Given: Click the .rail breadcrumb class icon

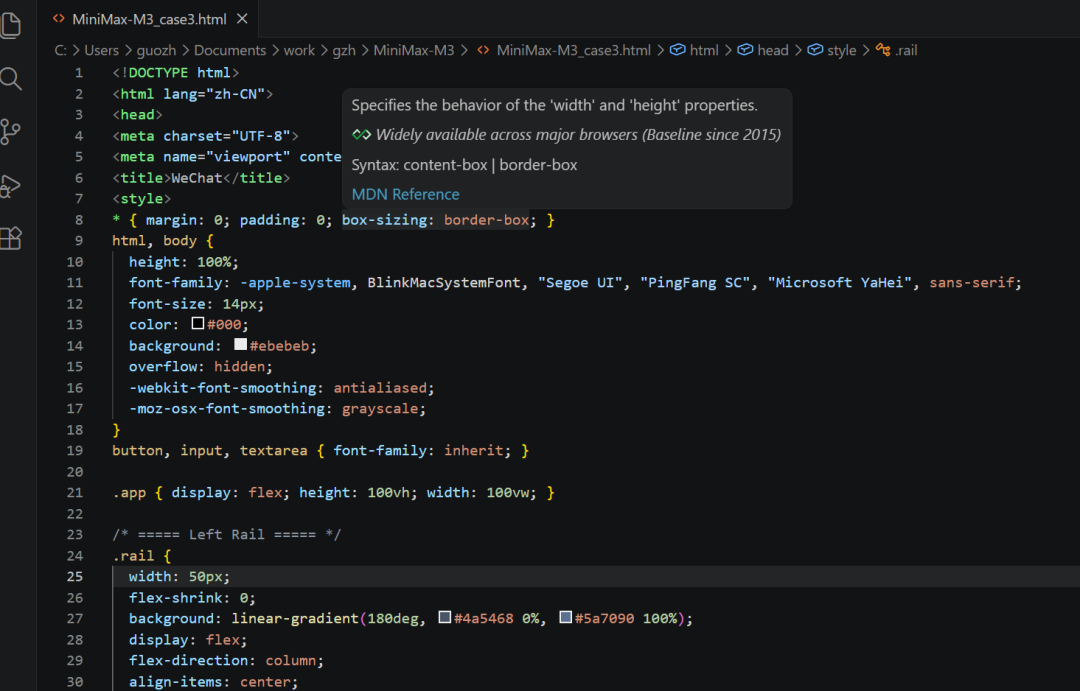Looking at the screenshot, I should (883, 50).
